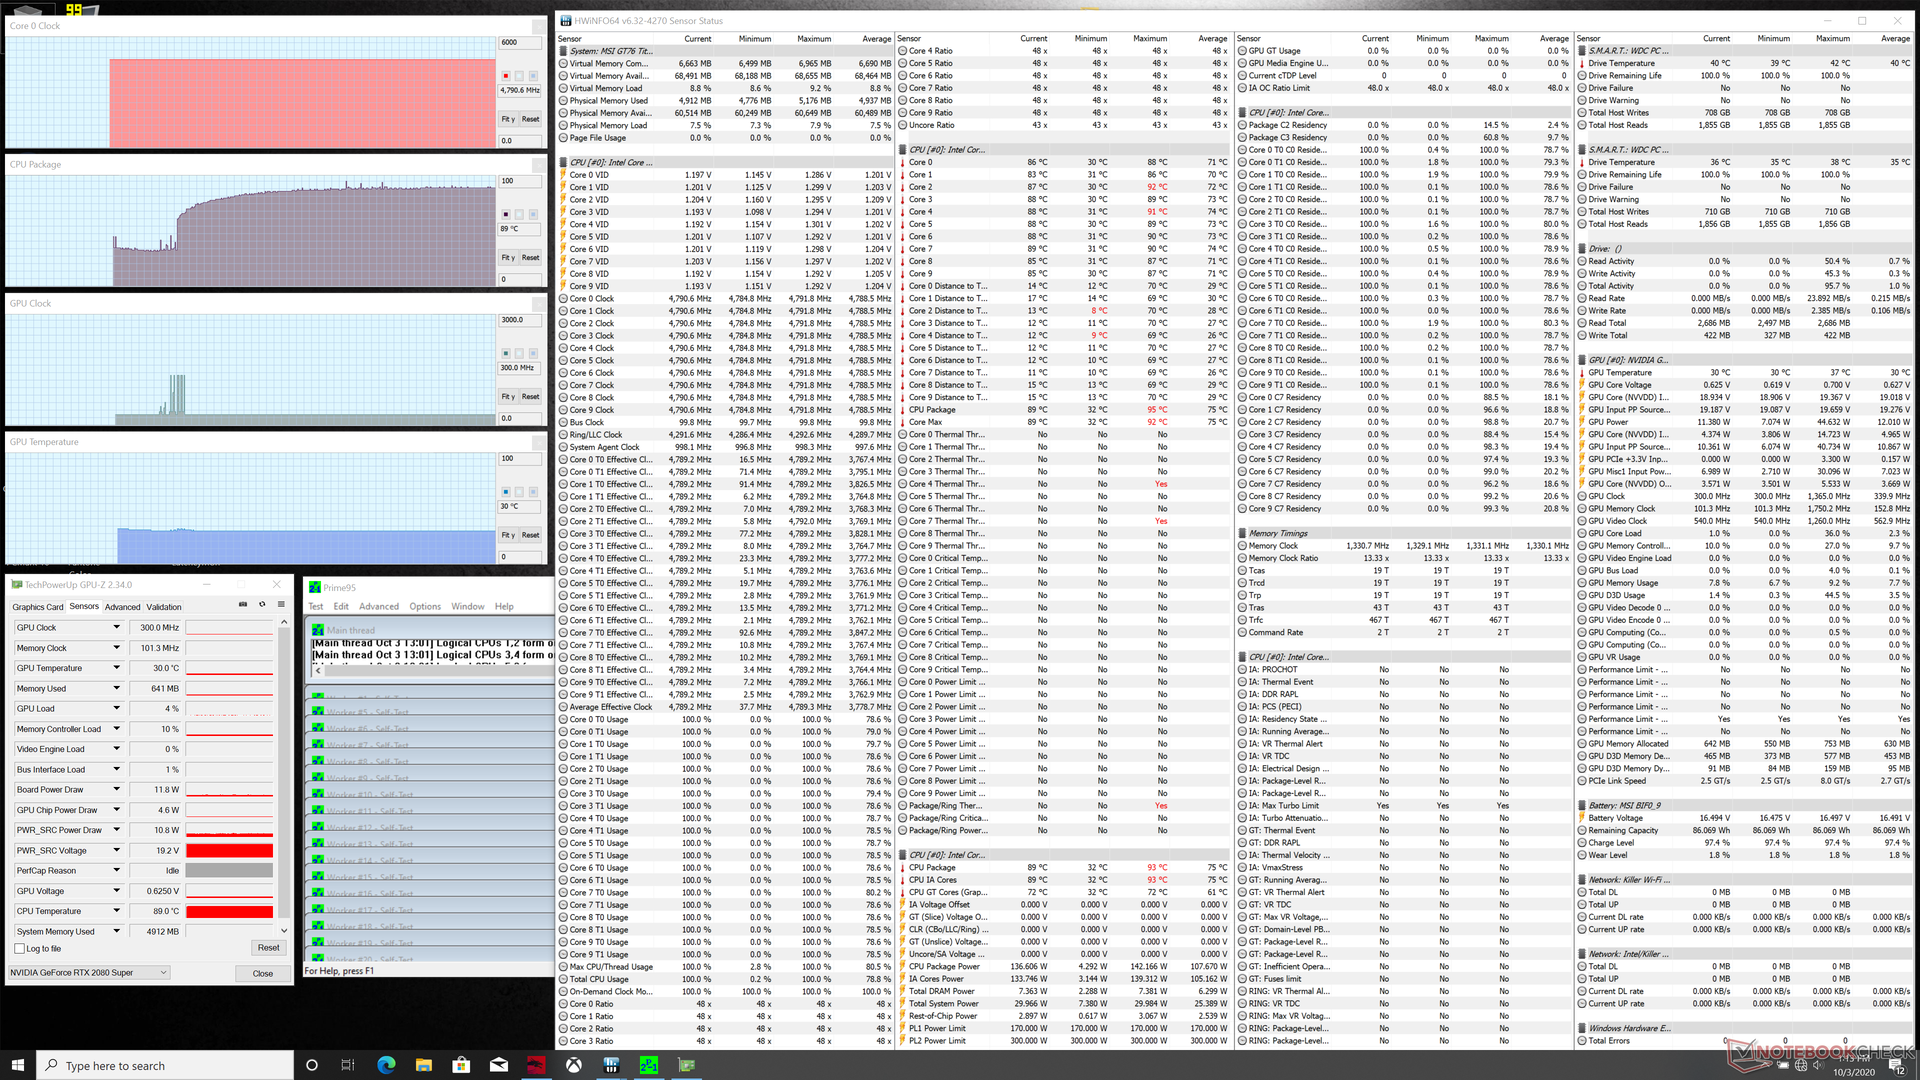Open Cortana from the taskbar
Viewport: 1920px width, 1080px height.
point(311,1065)
